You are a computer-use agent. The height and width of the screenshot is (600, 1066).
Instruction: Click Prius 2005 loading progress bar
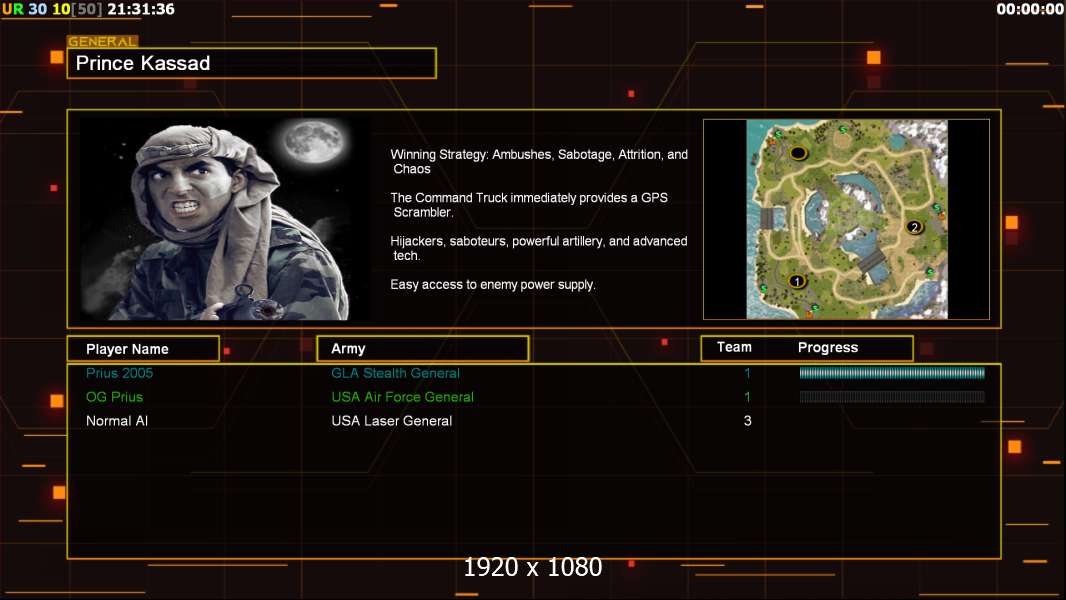[892, 372]
